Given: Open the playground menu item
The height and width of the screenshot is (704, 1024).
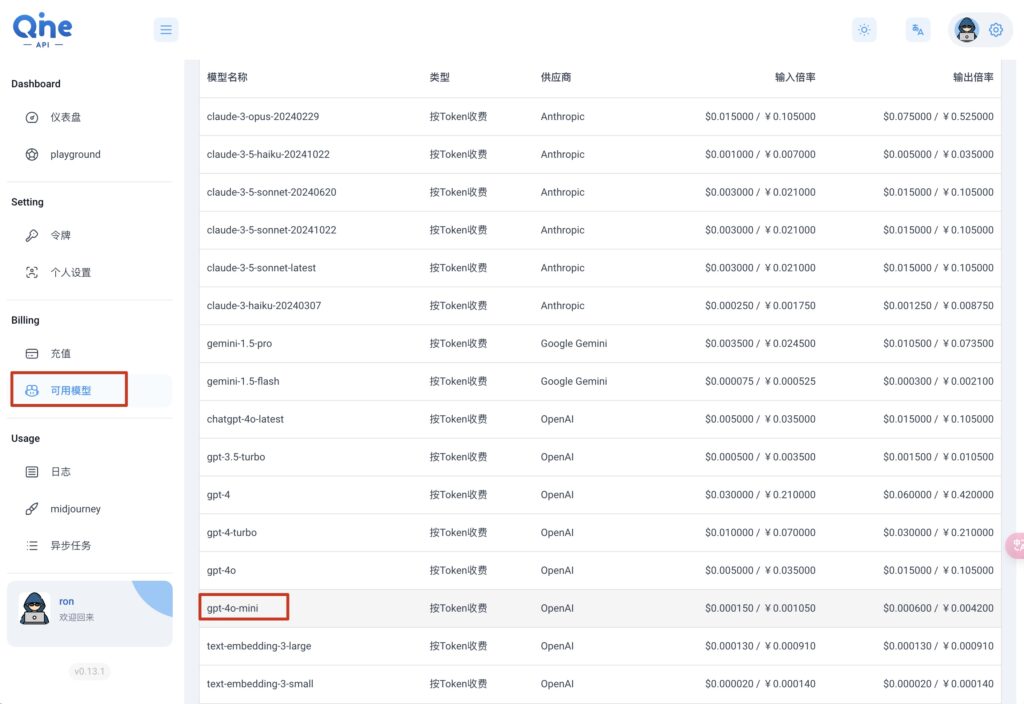Looking at the screenshot, I should pyautogui.click(x=75, y=155).
